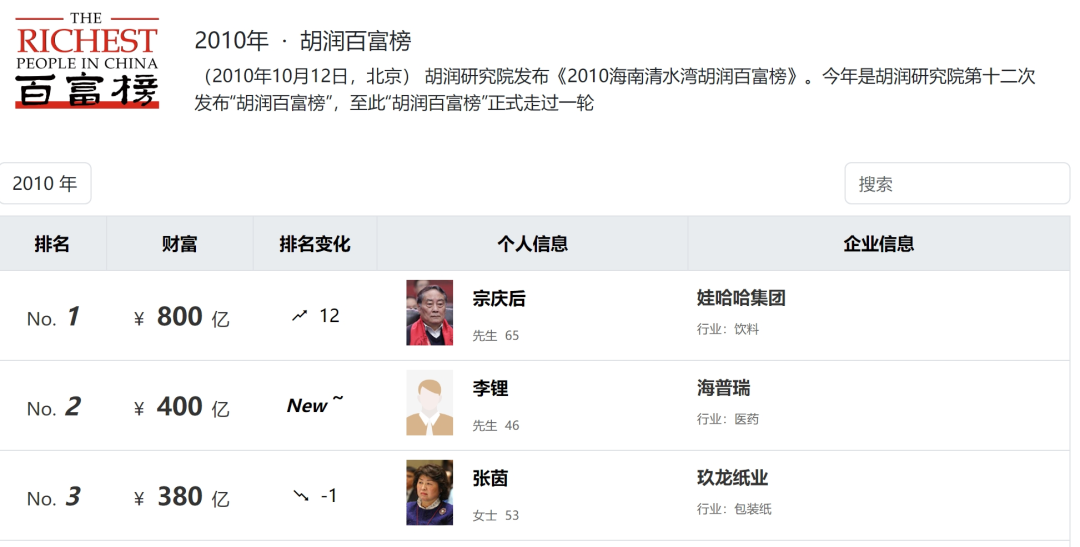Open 宗庆后's portrait photo

(429, 313)
